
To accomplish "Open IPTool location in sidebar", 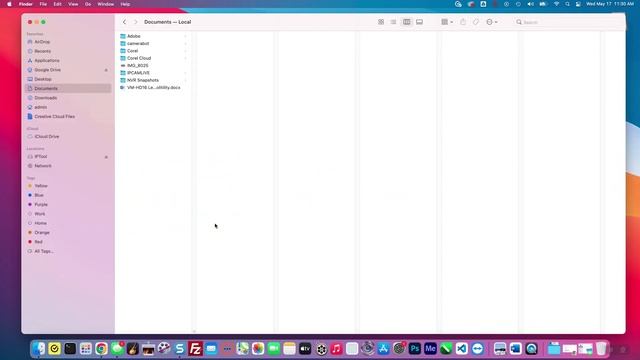I will tap(41, 157).
